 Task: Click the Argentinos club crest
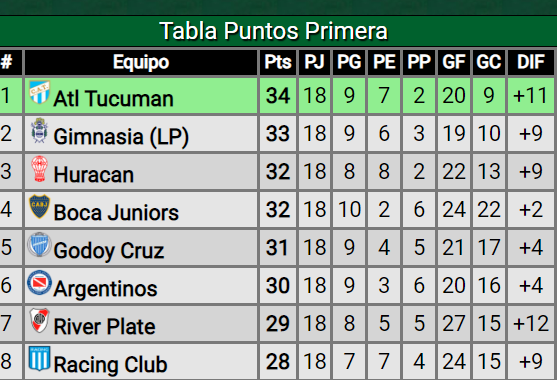39,283
